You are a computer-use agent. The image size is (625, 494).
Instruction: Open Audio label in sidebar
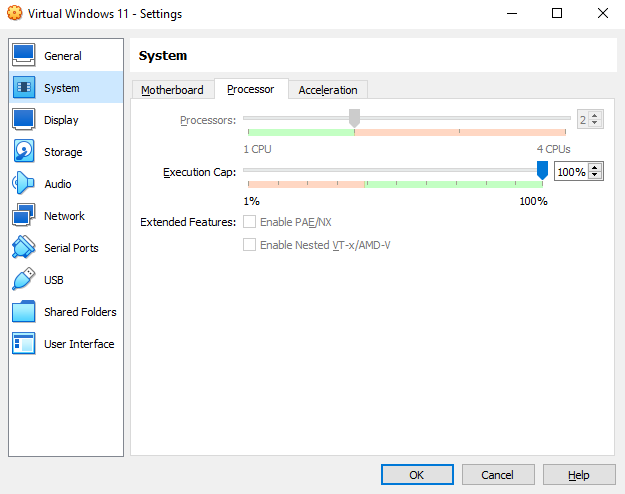tap(58, 184)
